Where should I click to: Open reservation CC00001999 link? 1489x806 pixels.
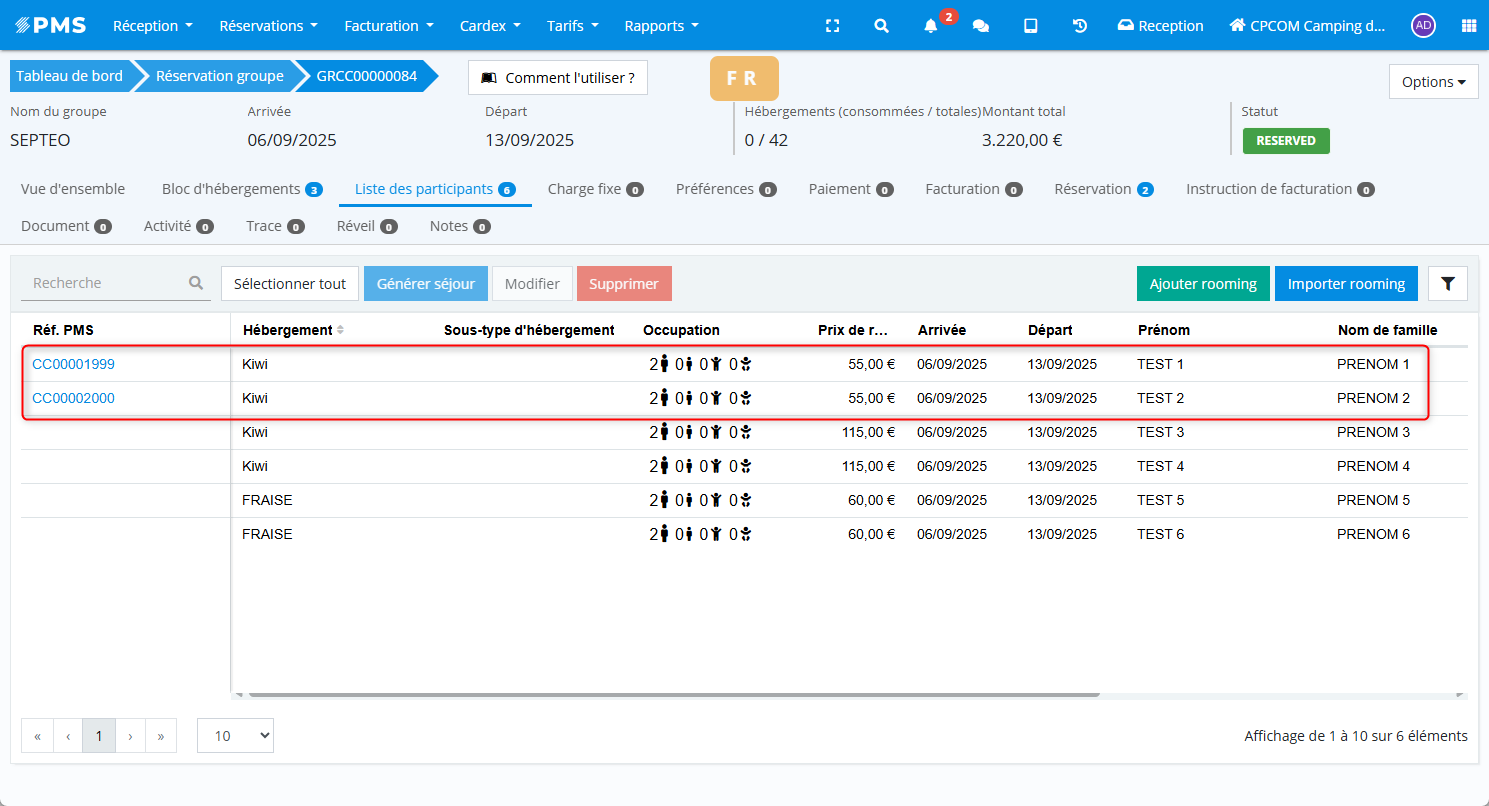click(73, 364)
